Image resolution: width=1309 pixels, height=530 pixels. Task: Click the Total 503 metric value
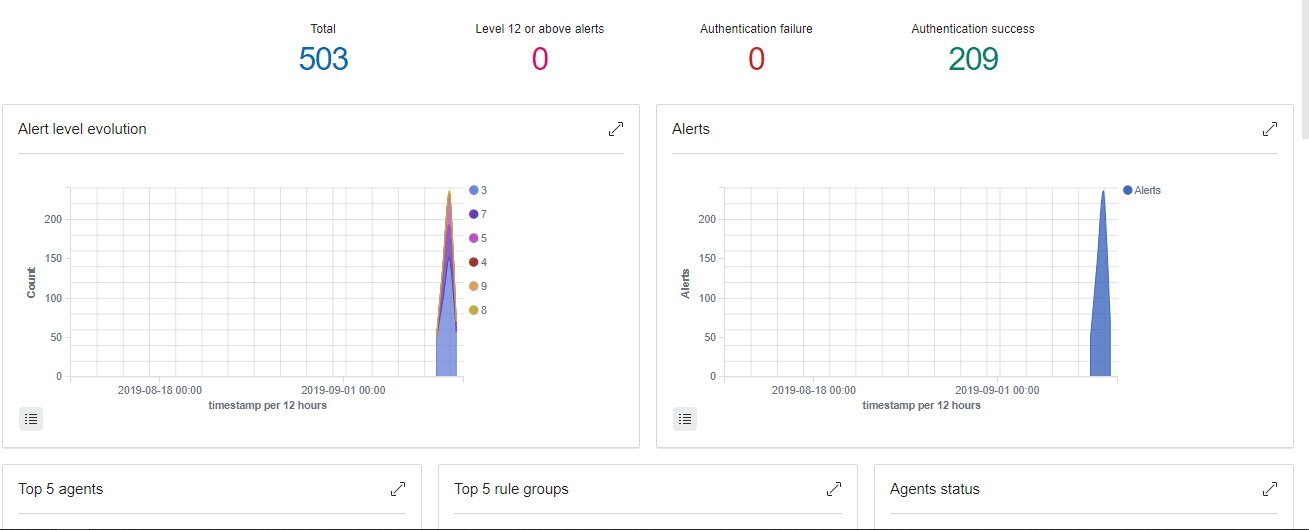point(323,60)
